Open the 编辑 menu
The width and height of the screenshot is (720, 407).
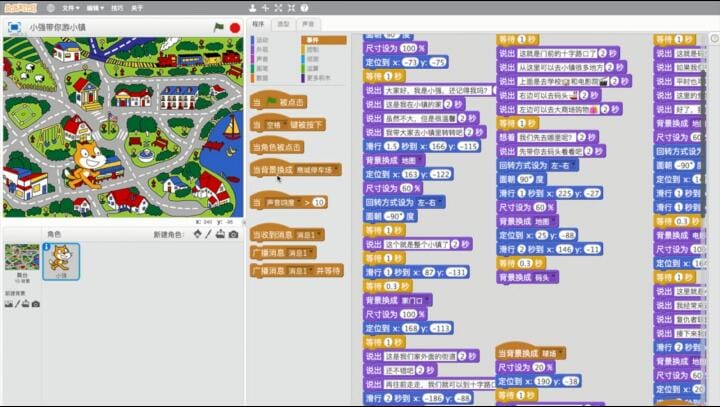coord(97,7)
